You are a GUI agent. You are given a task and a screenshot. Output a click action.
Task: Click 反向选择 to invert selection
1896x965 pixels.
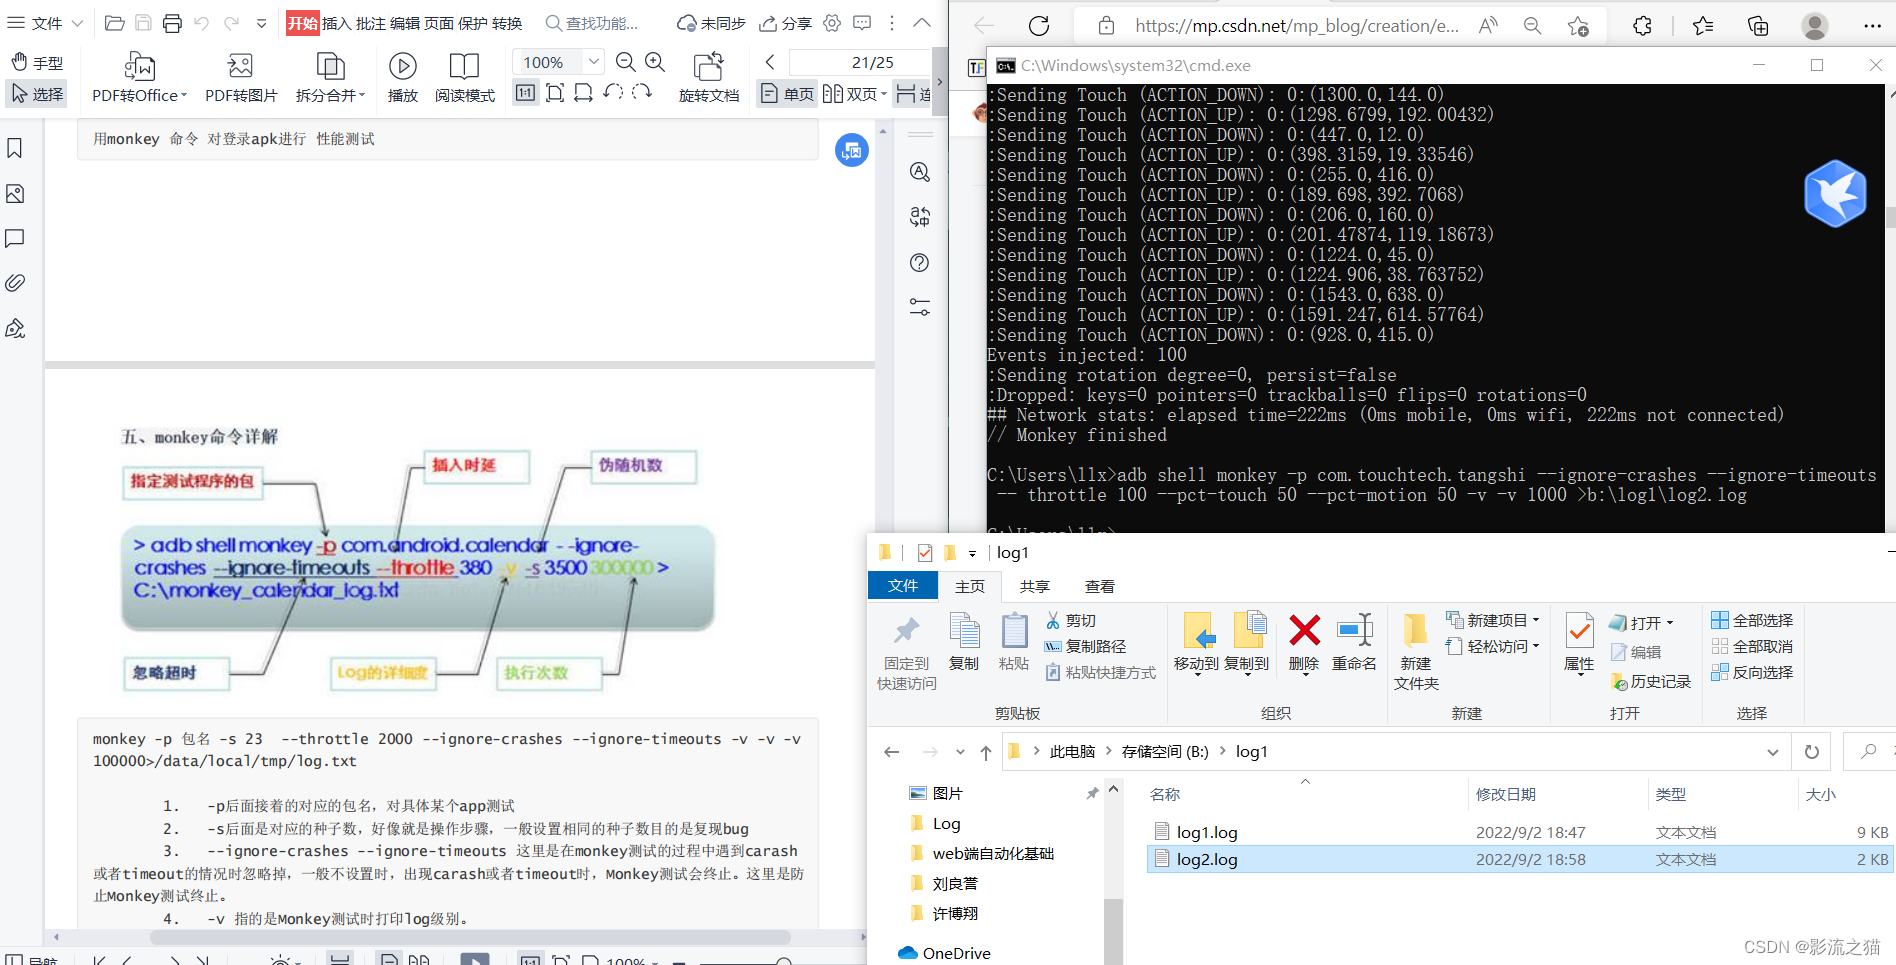click(x=1752, y=672)
